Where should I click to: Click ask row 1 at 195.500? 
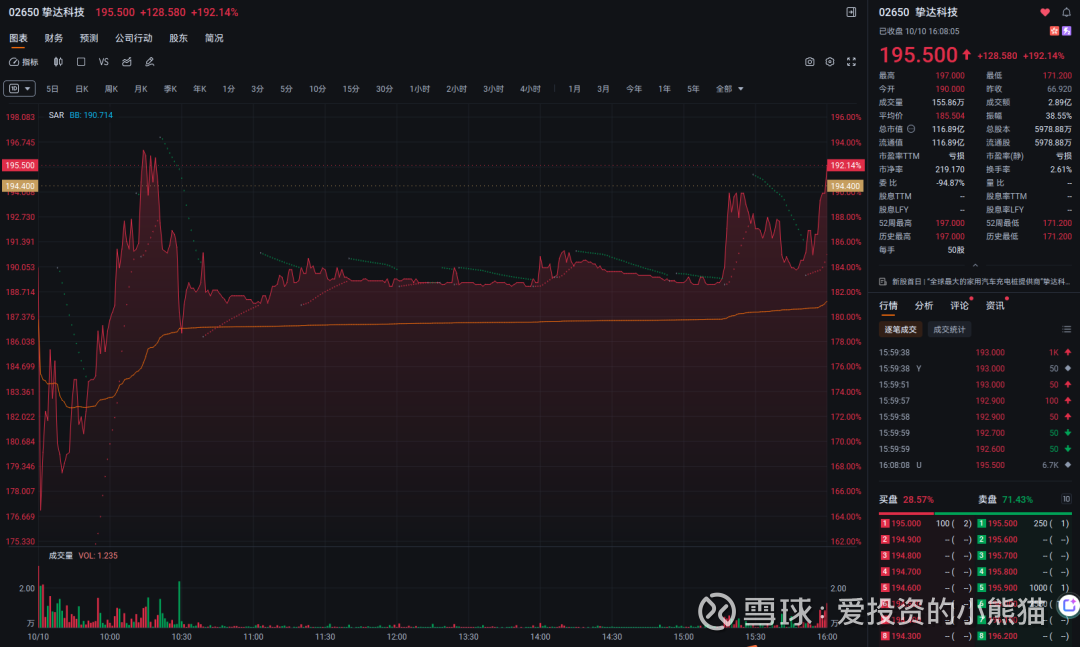pos(1024,524)
